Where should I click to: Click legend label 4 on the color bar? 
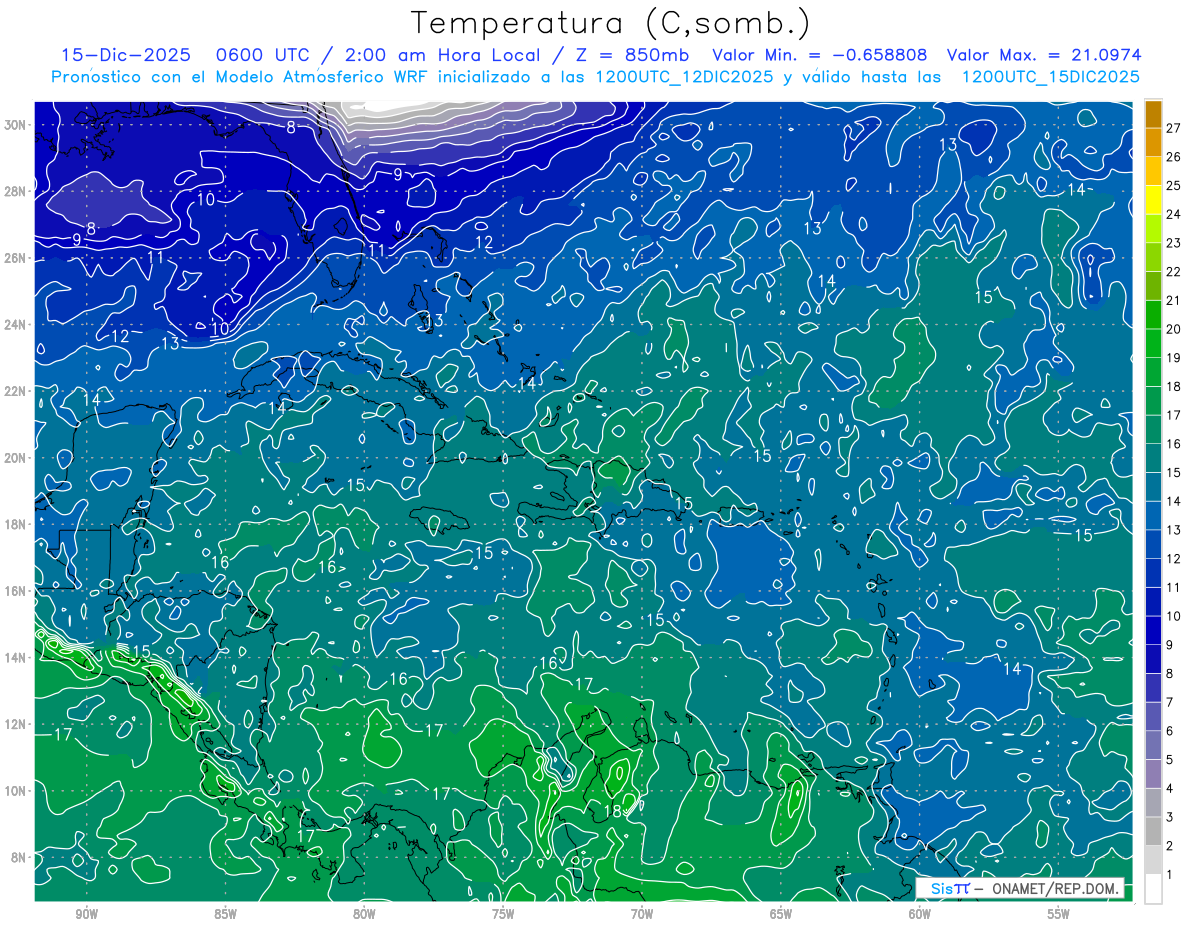[x=1170, y=789]
